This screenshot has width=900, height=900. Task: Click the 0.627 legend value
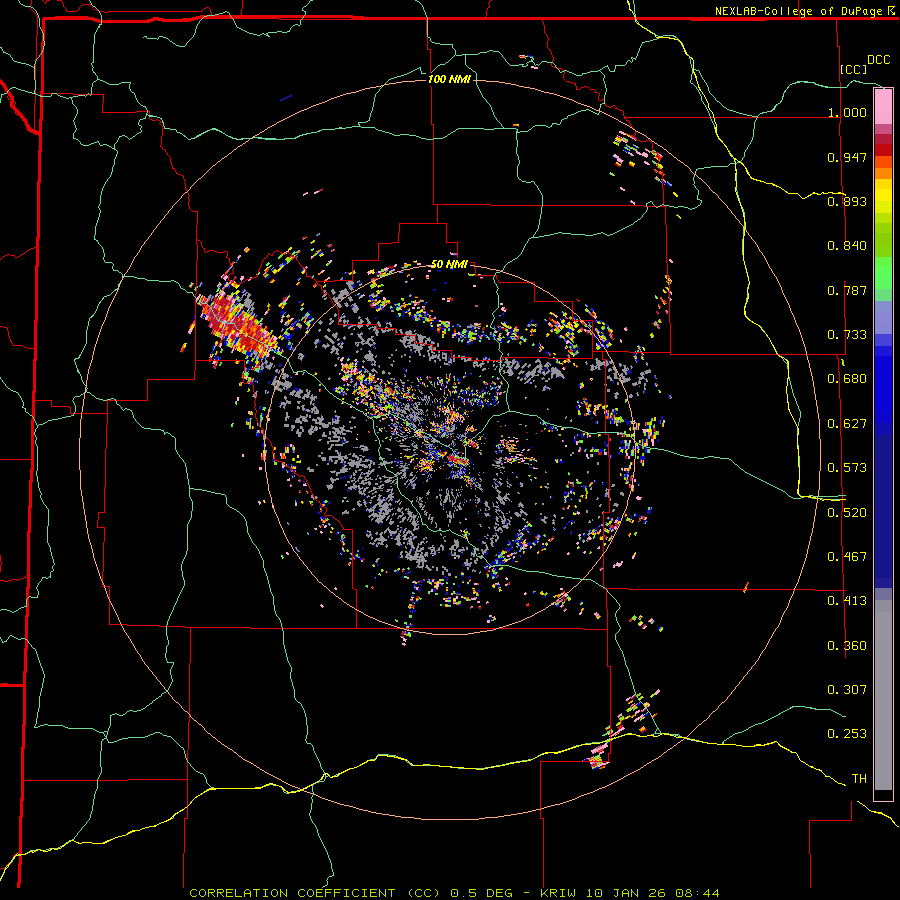(x=847, y=424)
